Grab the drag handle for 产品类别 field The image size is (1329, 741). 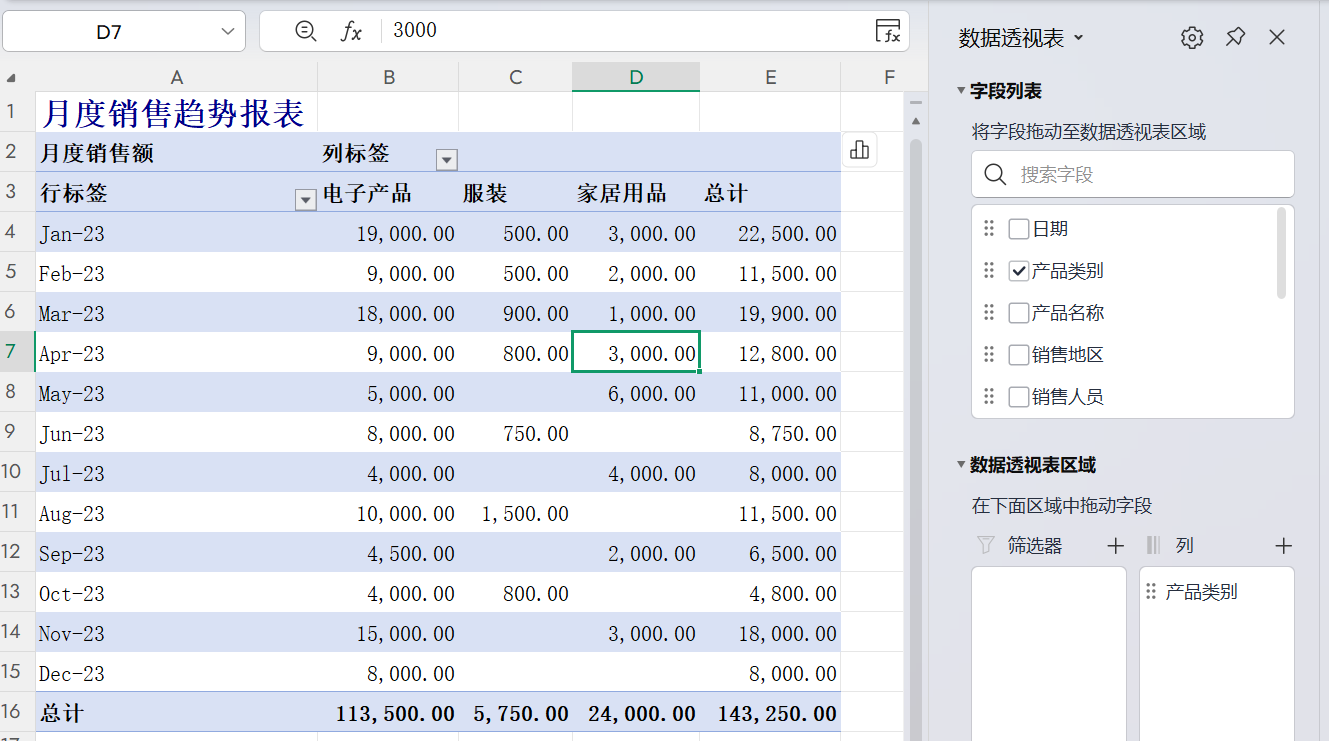pos(989,271)
